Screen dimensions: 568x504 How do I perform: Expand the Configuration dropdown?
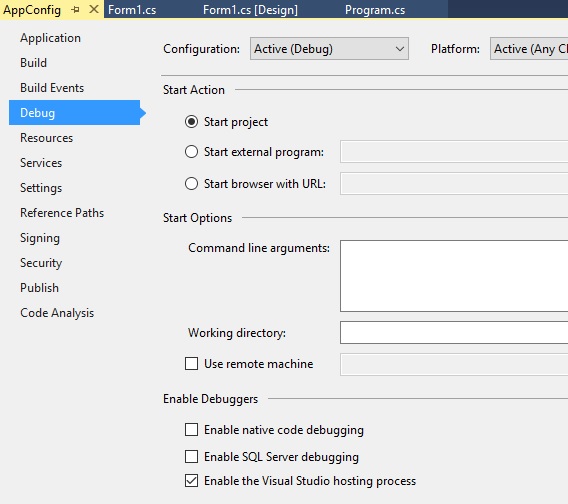click(x=329, y=49)
